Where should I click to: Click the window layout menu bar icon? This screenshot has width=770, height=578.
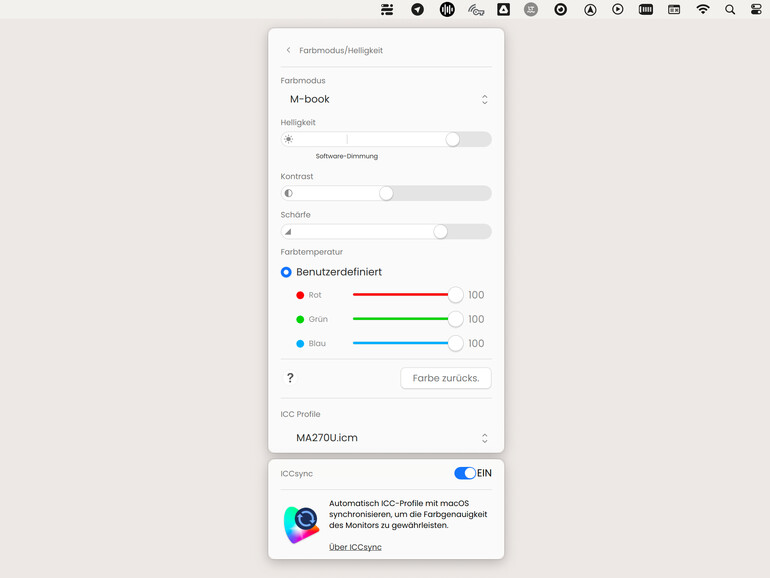coord(674,9)
